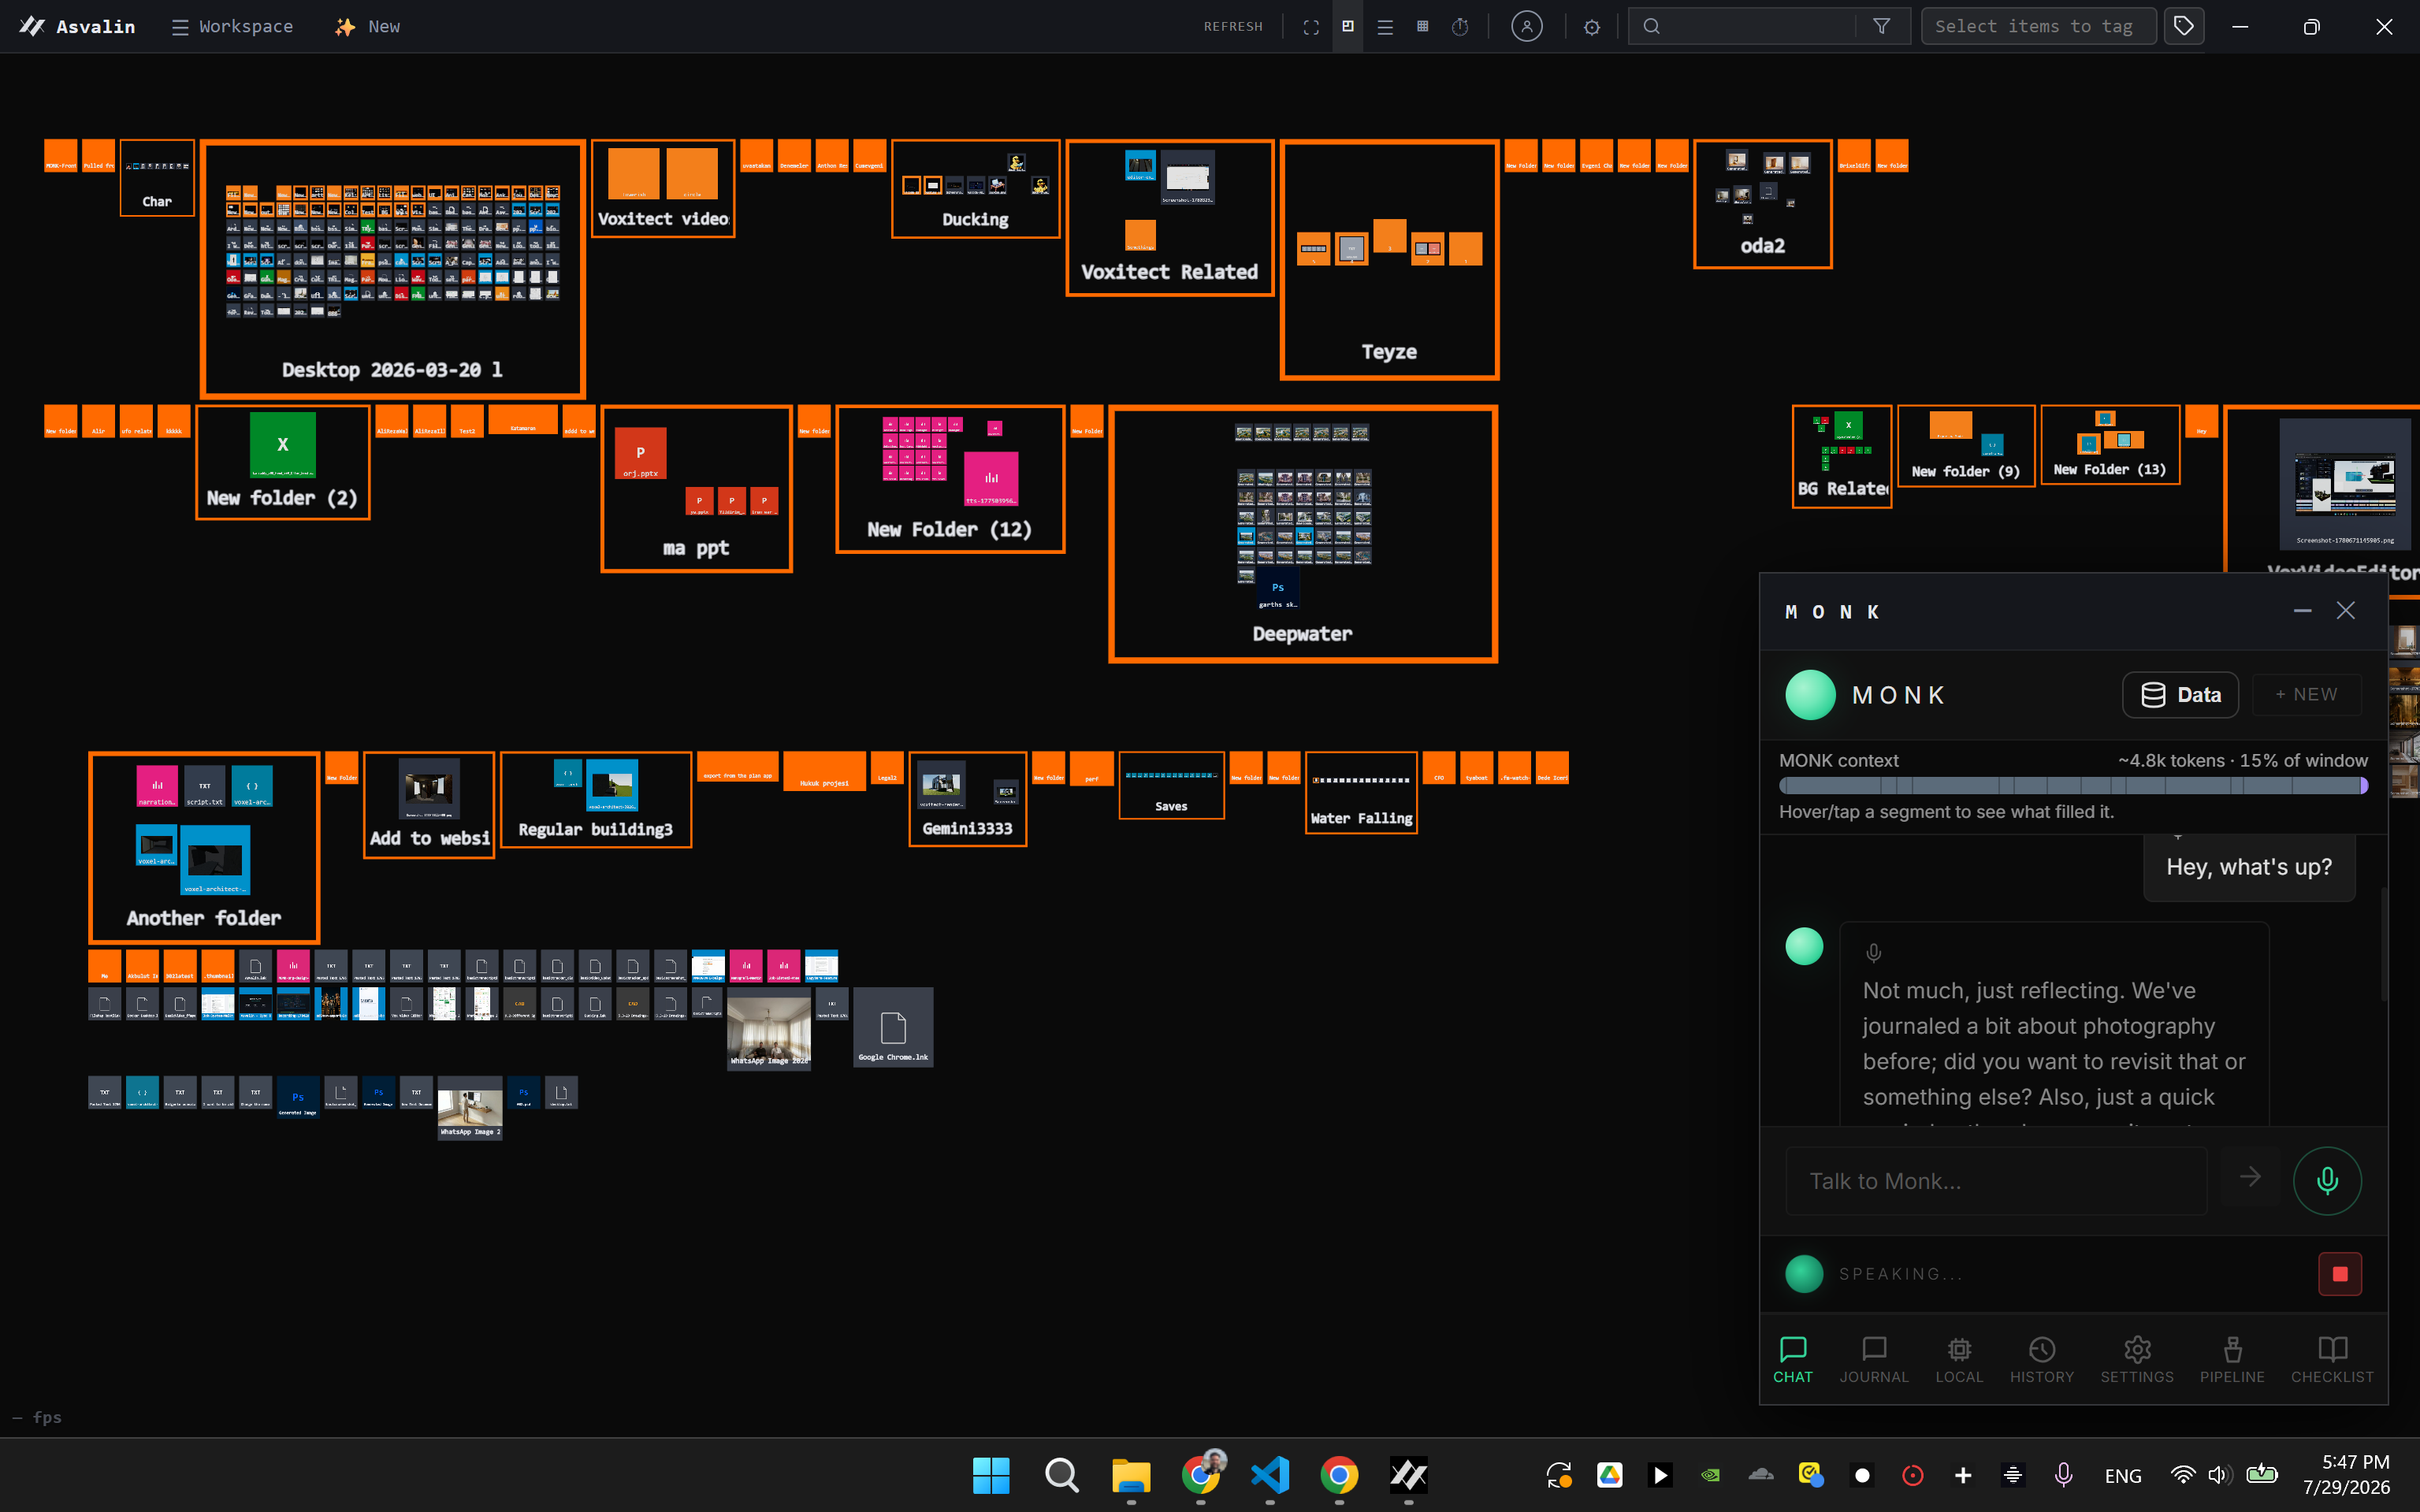Open the 'Ducking' folder
The height and width of the screenshot is (1512, 2420).
[x=975, y=189]
